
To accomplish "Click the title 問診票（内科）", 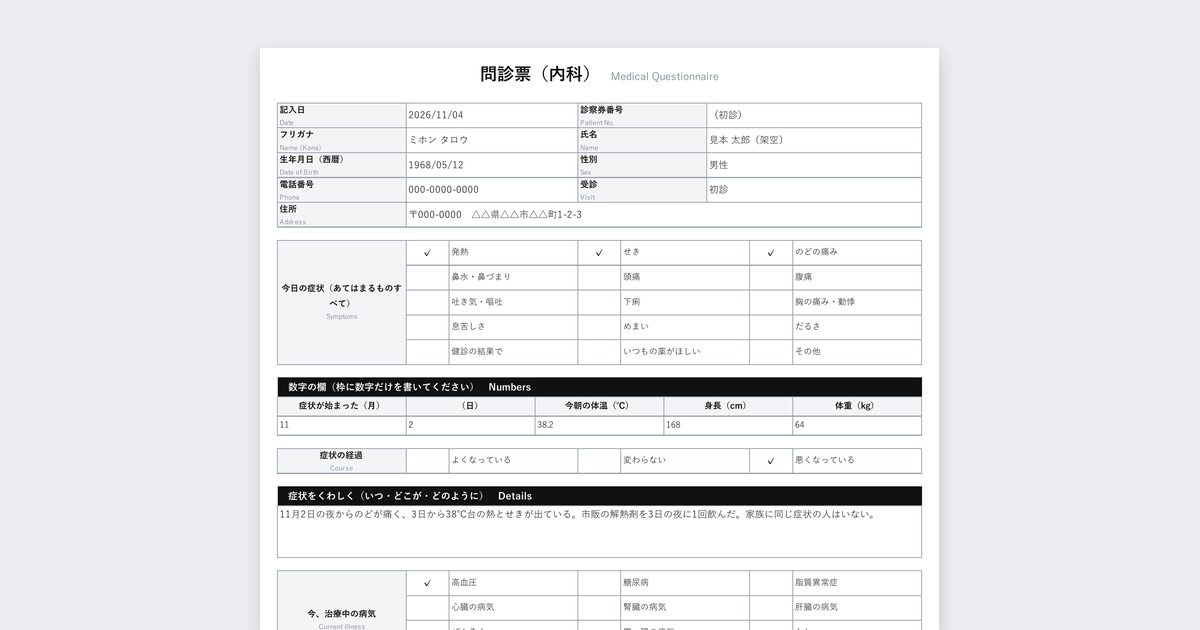I will click(536, 75).
